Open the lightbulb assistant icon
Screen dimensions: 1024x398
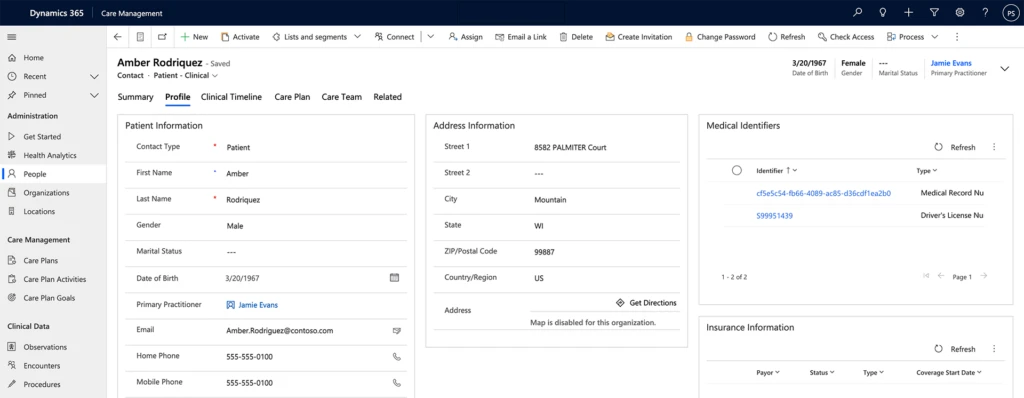pyautogui.click(x=883, y=12)
